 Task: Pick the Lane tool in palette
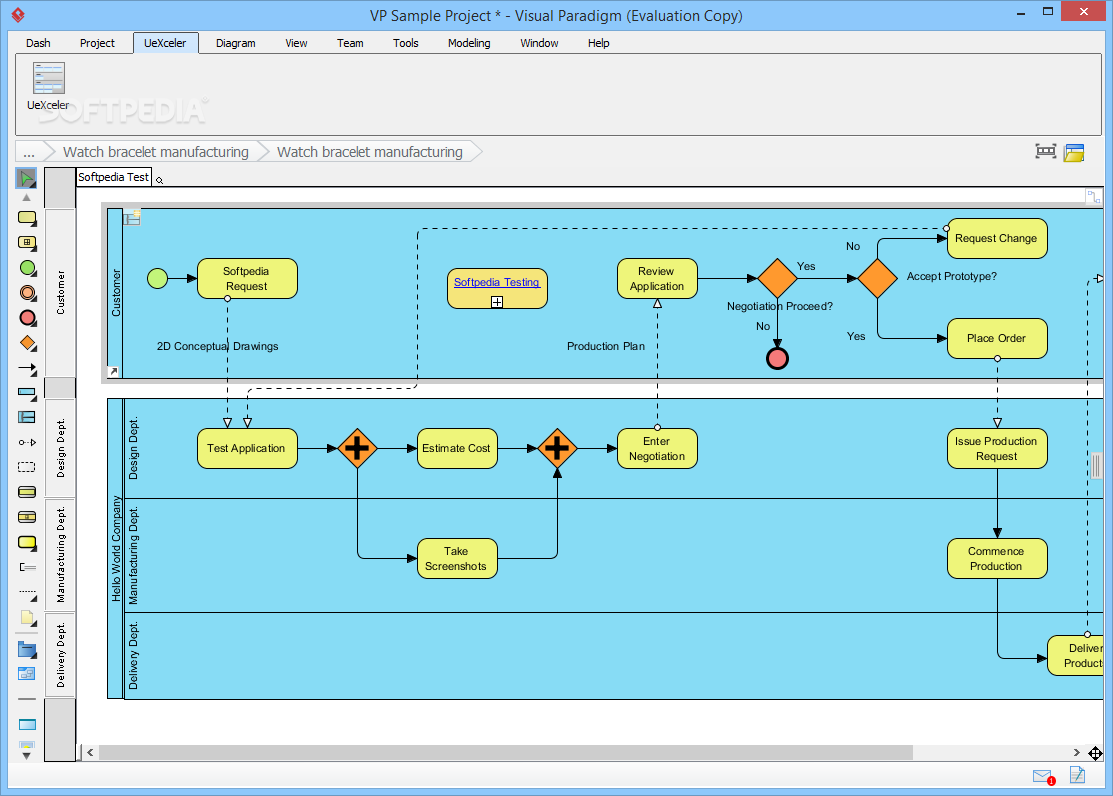click(x=27, y=417)
